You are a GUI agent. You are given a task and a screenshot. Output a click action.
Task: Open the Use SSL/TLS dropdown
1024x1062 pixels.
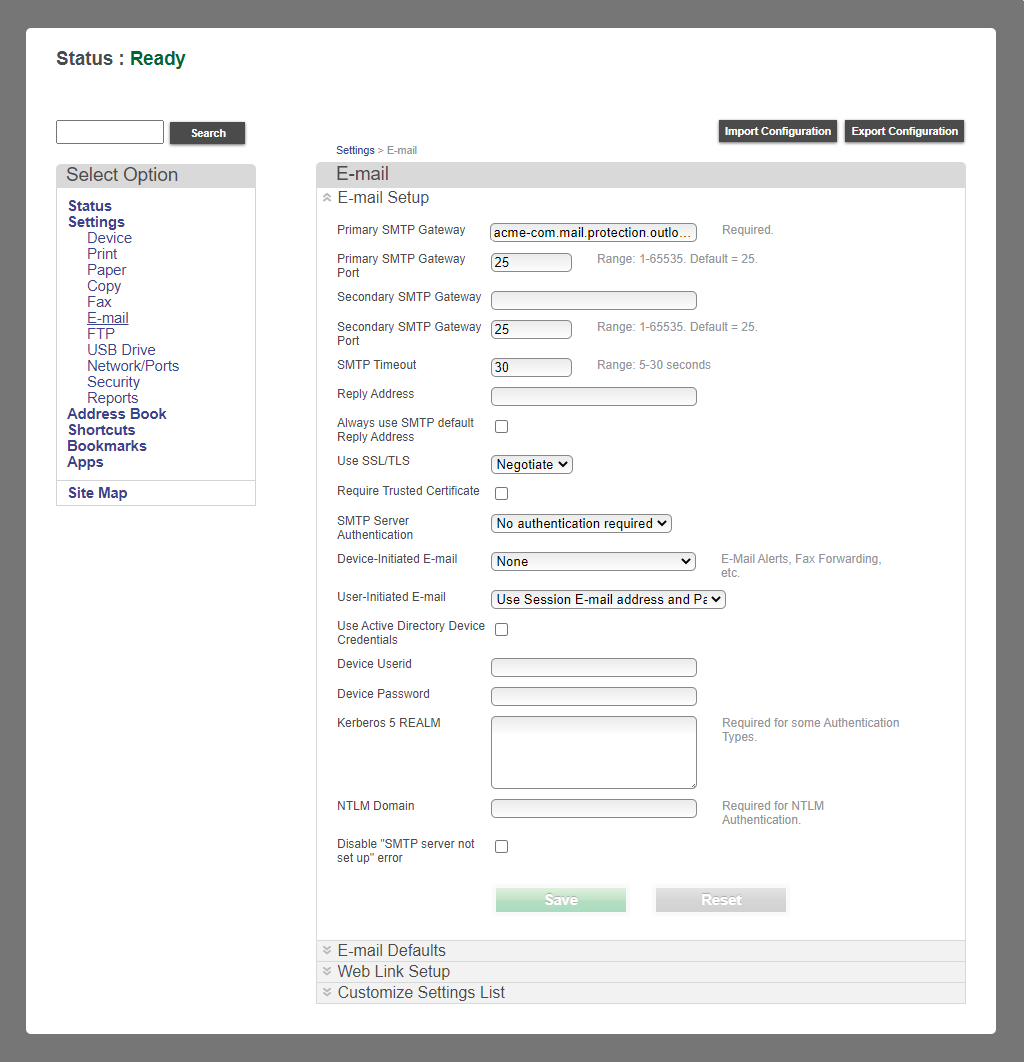pos(531,464)
